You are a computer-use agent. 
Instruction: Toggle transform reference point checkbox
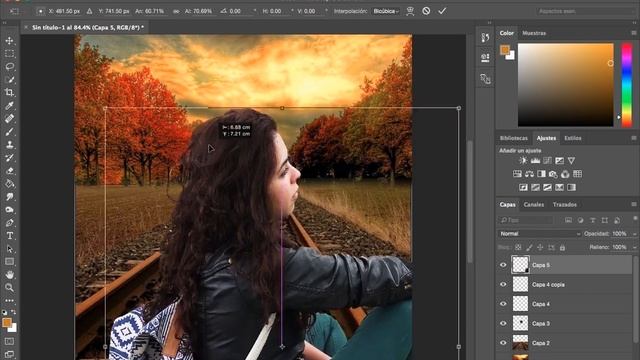(x=40, y=11)
